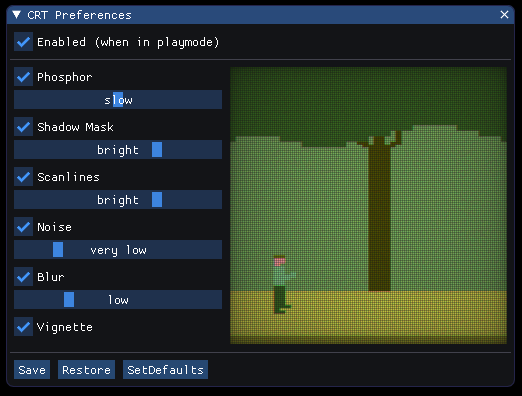Click the CRT Preferences title bar text

79,15
